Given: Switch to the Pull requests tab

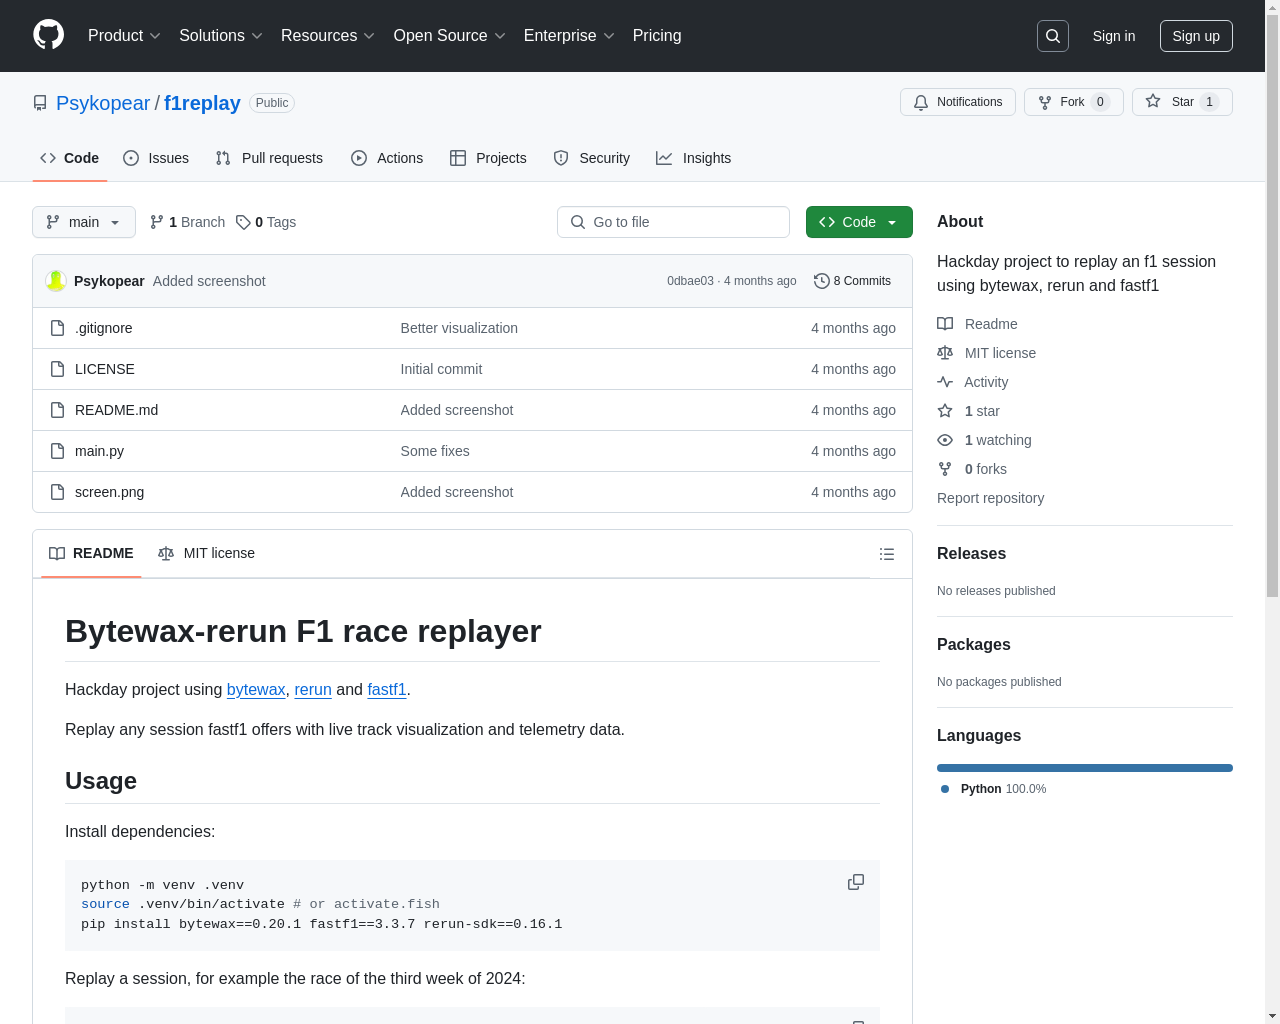Looking at the screenshot, I should [269, 158].
